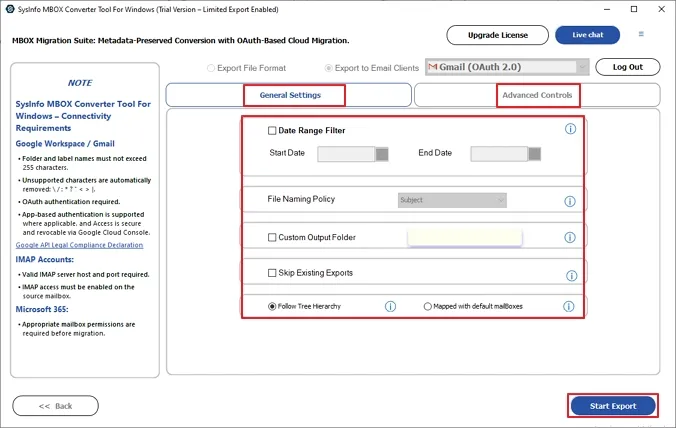Click the Date Range Filter info icon
Screen dimensions: 676x428
[570, 129]
